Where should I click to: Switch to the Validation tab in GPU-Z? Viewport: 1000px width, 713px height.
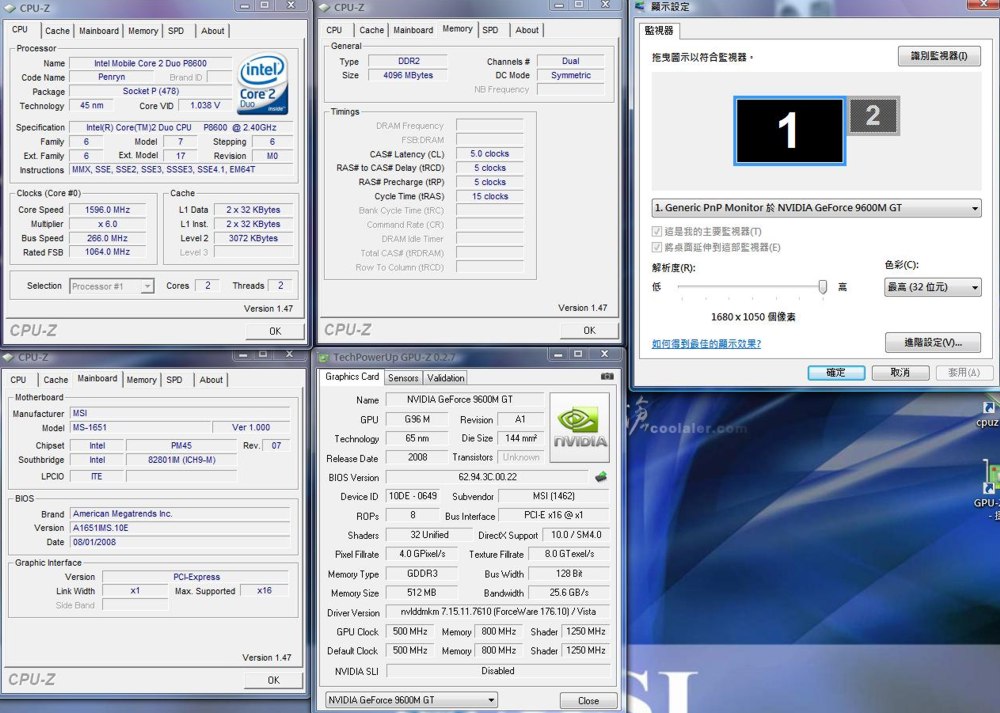pos(446,378)
